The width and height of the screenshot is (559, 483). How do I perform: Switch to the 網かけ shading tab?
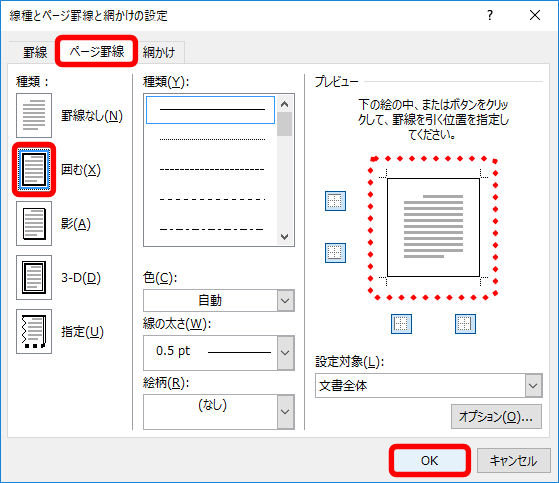coord(159,53)
